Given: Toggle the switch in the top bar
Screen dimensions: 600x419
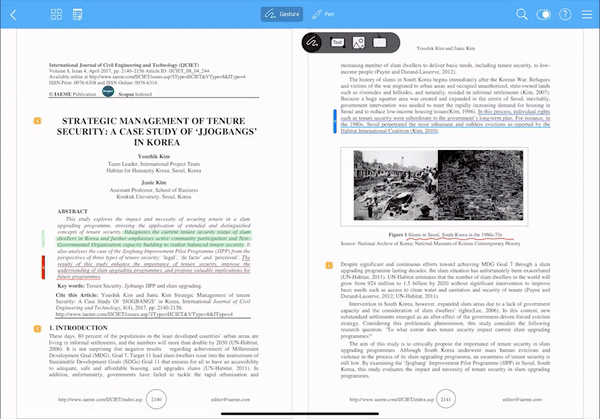Looking at the screenshot, I should [543, 15].
